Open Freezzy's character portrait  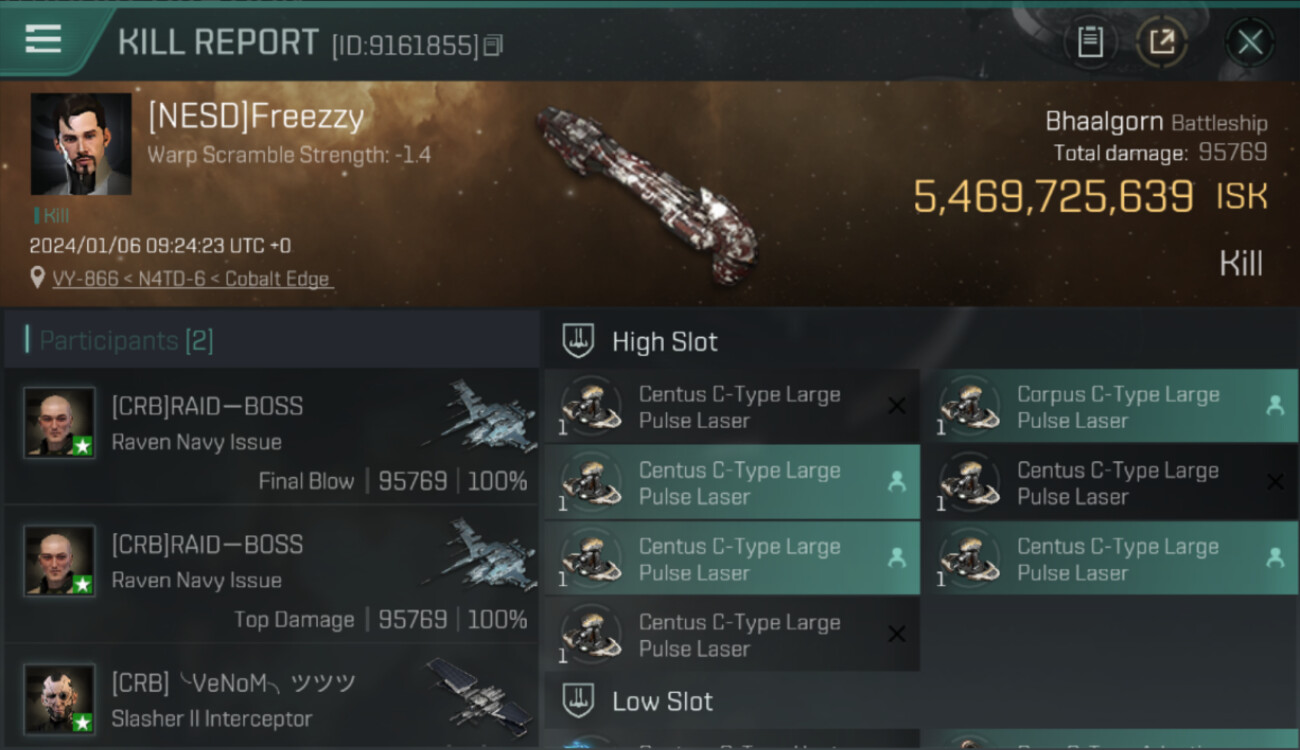[81, 144]
